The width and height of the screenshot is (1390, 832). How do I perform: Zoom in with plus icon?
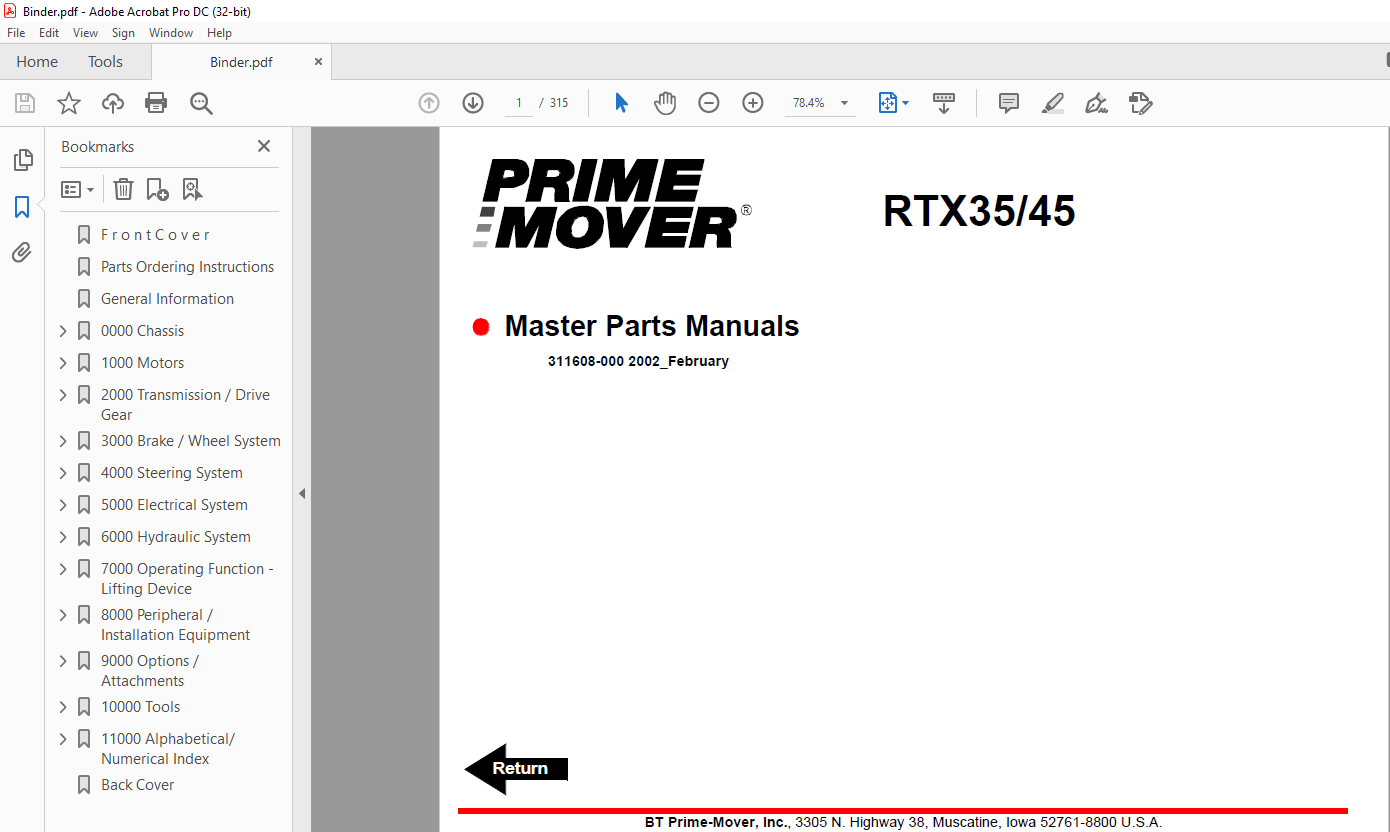(x=753, y=103)
